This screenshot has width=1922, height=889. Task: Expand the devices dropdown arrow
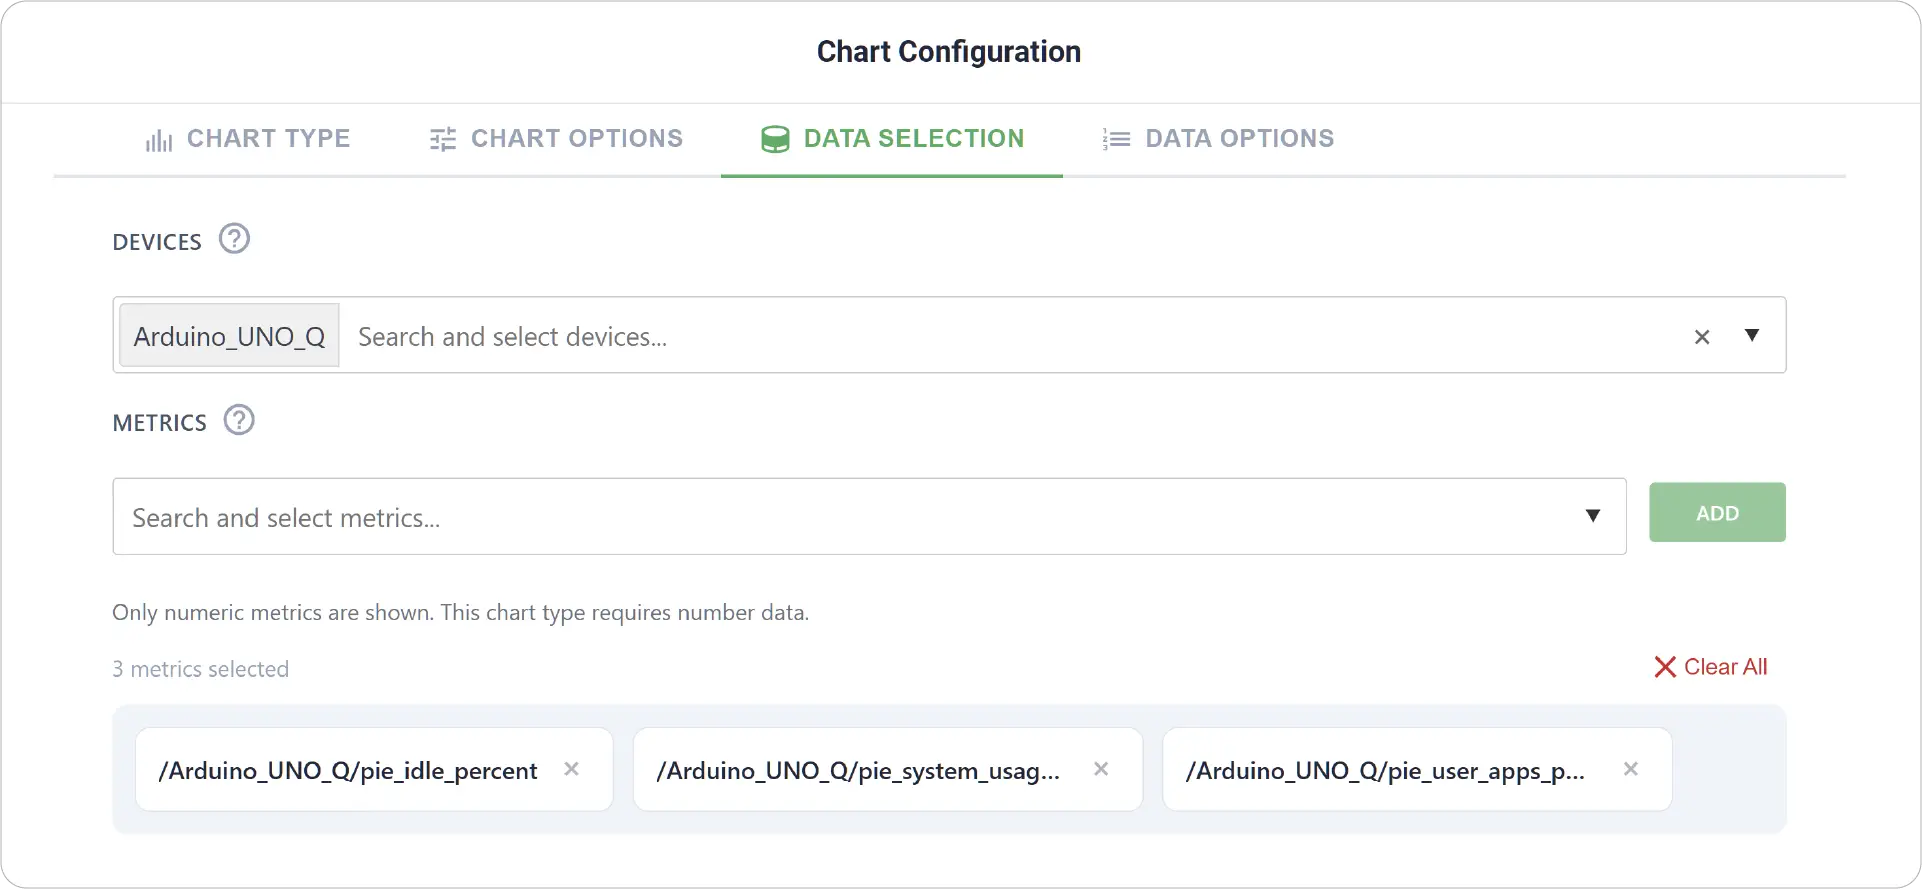coord(1752,335)
